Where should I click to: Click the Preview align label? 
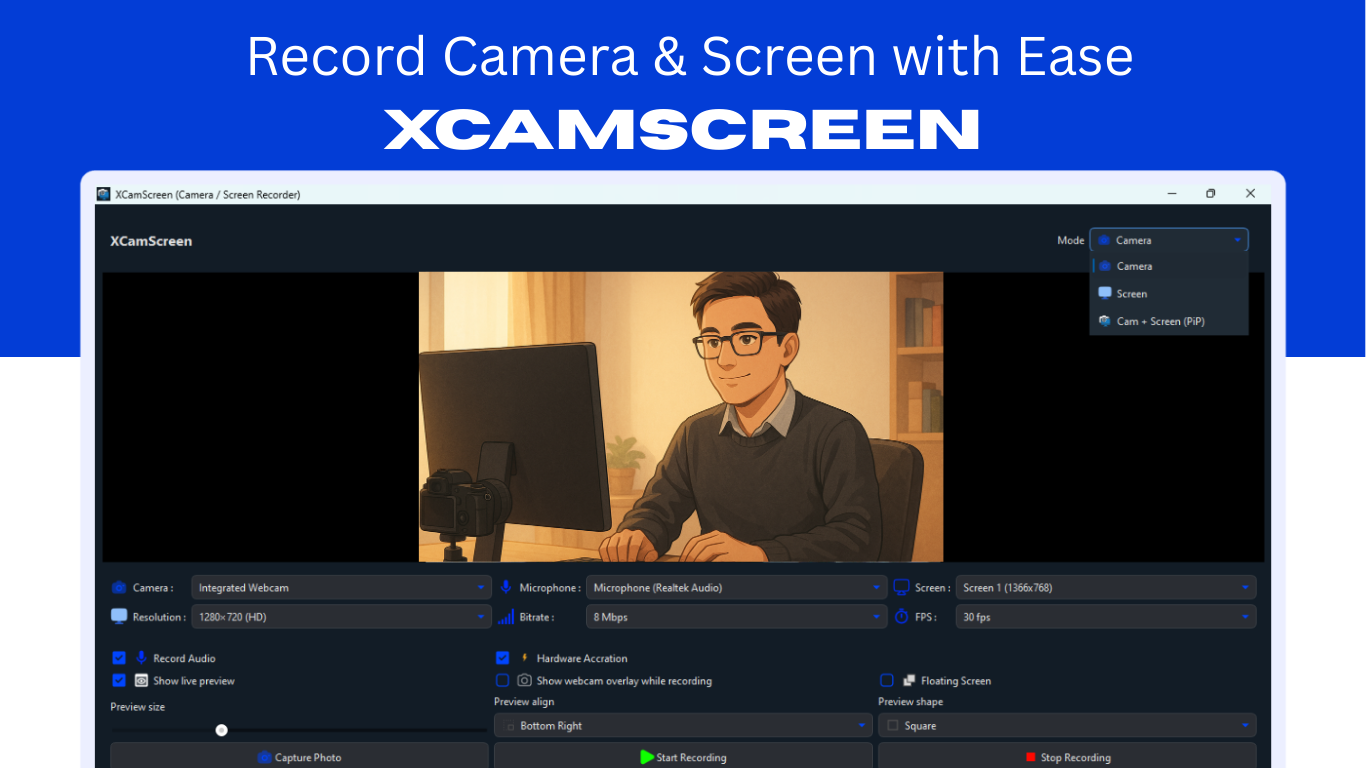point(524,702)
